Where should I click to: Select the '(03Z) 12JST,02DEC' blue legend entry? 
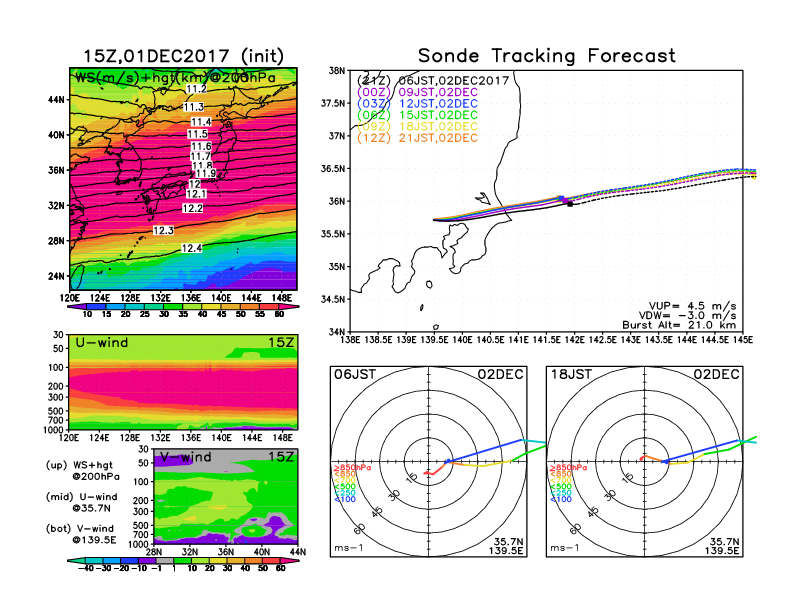(417, 104)
